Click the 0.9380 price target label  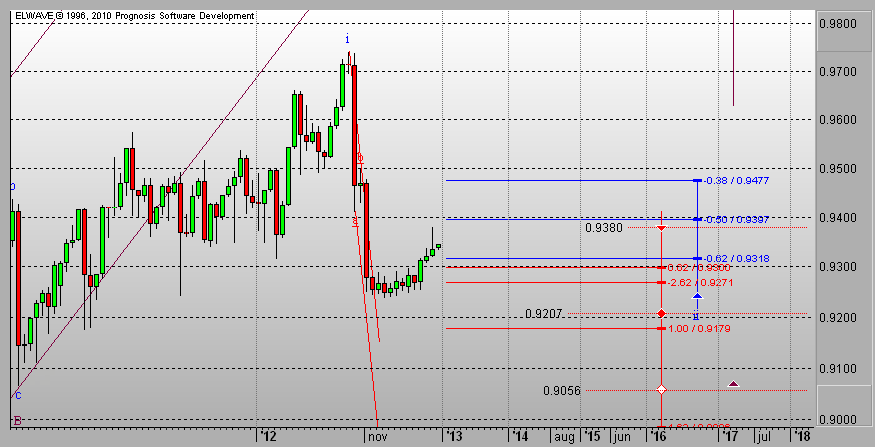click(x=603, y=228)
